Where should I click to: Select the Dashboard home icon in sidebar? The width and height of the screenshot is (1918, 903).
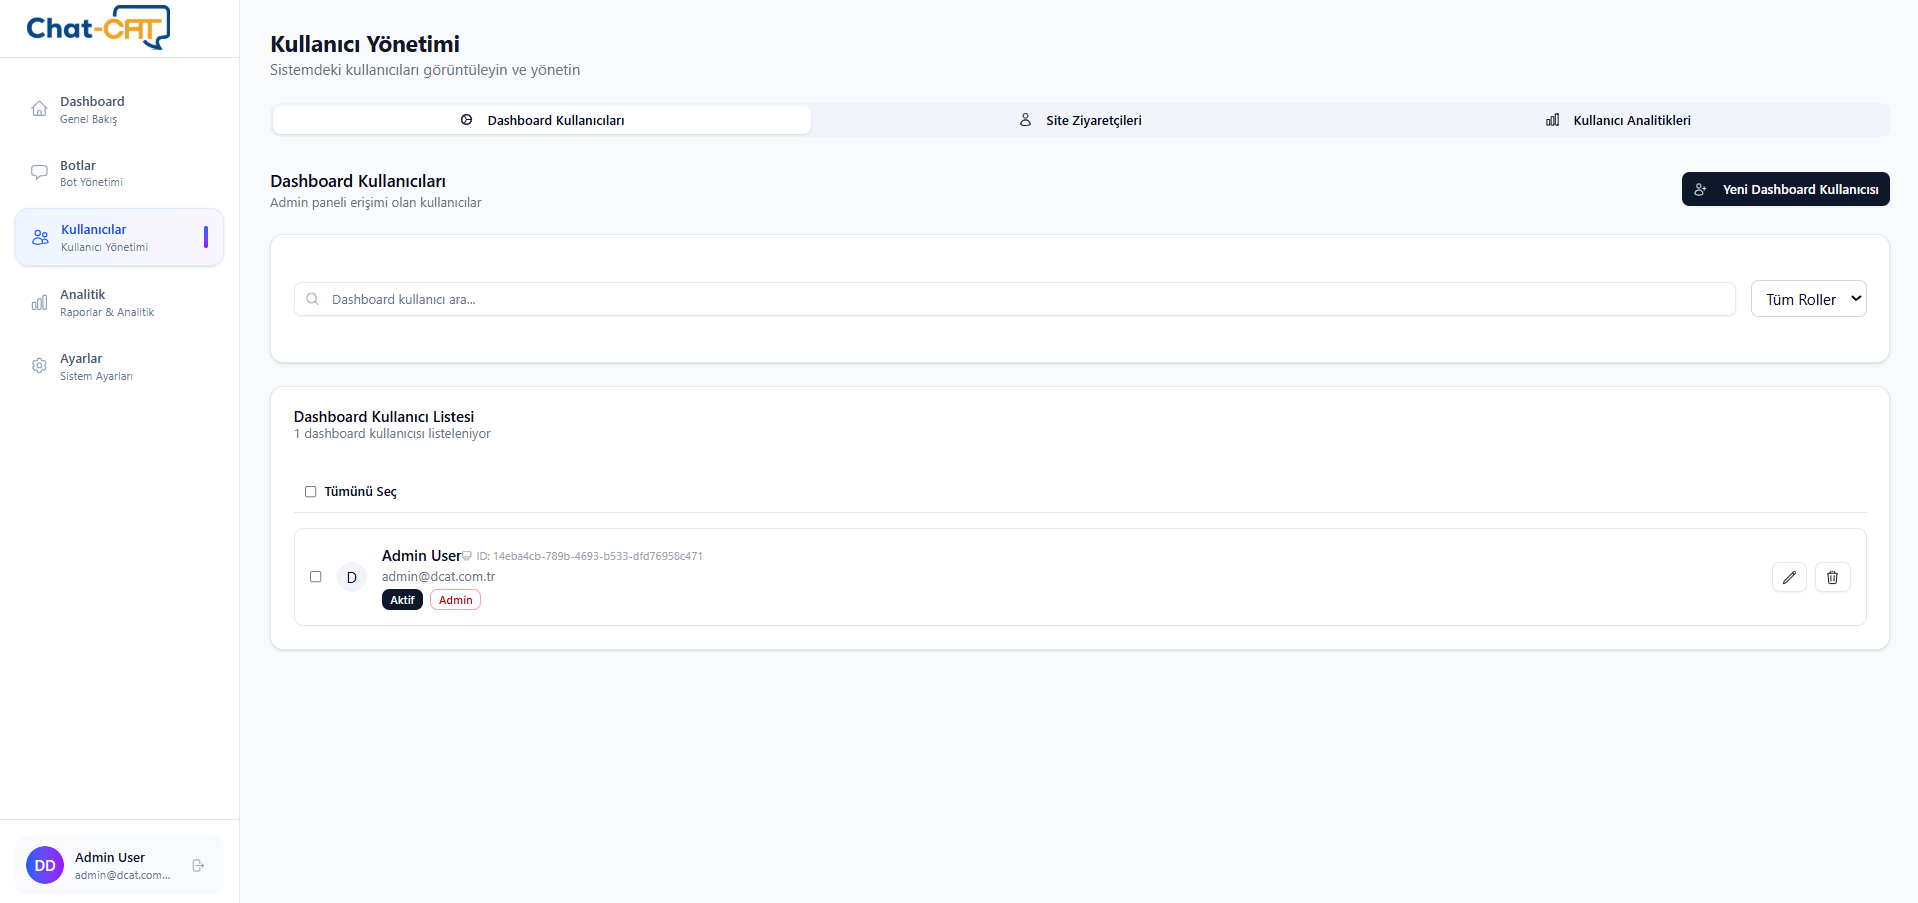38,108
